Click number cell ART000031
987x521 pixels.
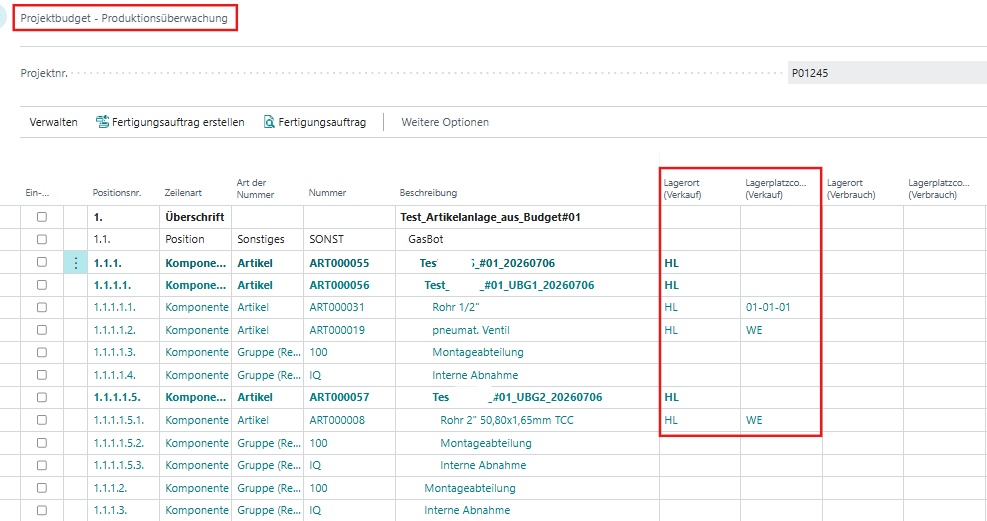(337, 308)
